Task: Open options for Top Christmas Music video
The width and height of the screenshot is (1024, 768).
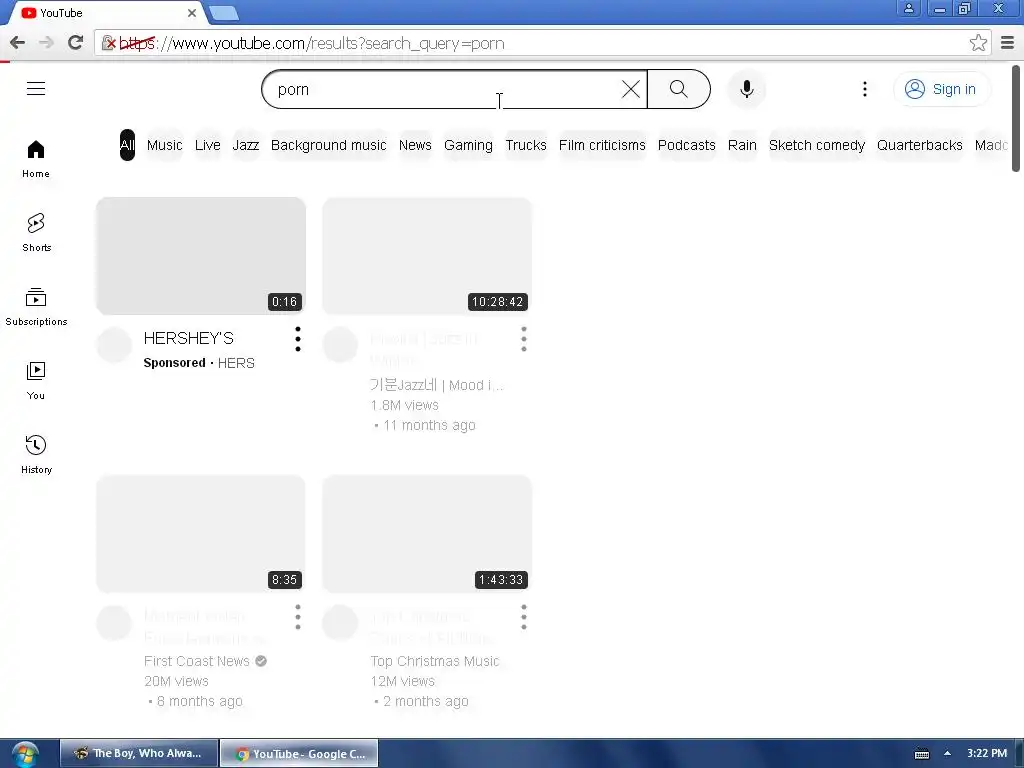Action: click(x=524, y=617)
